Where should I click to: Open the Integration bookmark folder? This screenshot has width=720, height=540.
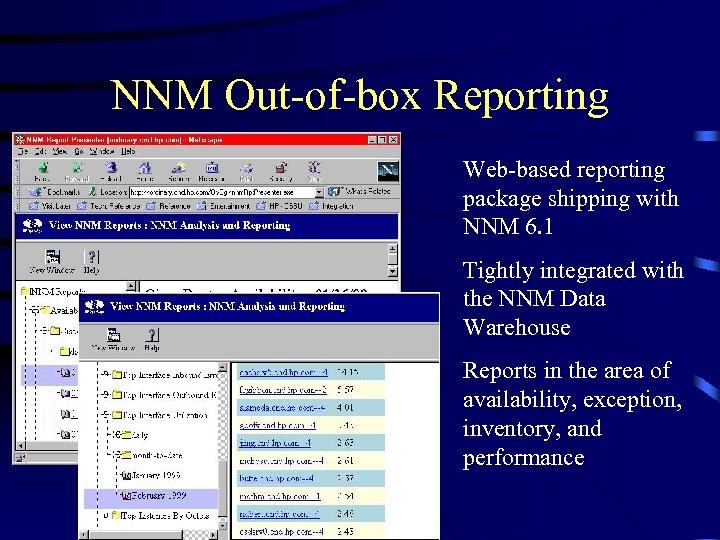pos(331,206)
